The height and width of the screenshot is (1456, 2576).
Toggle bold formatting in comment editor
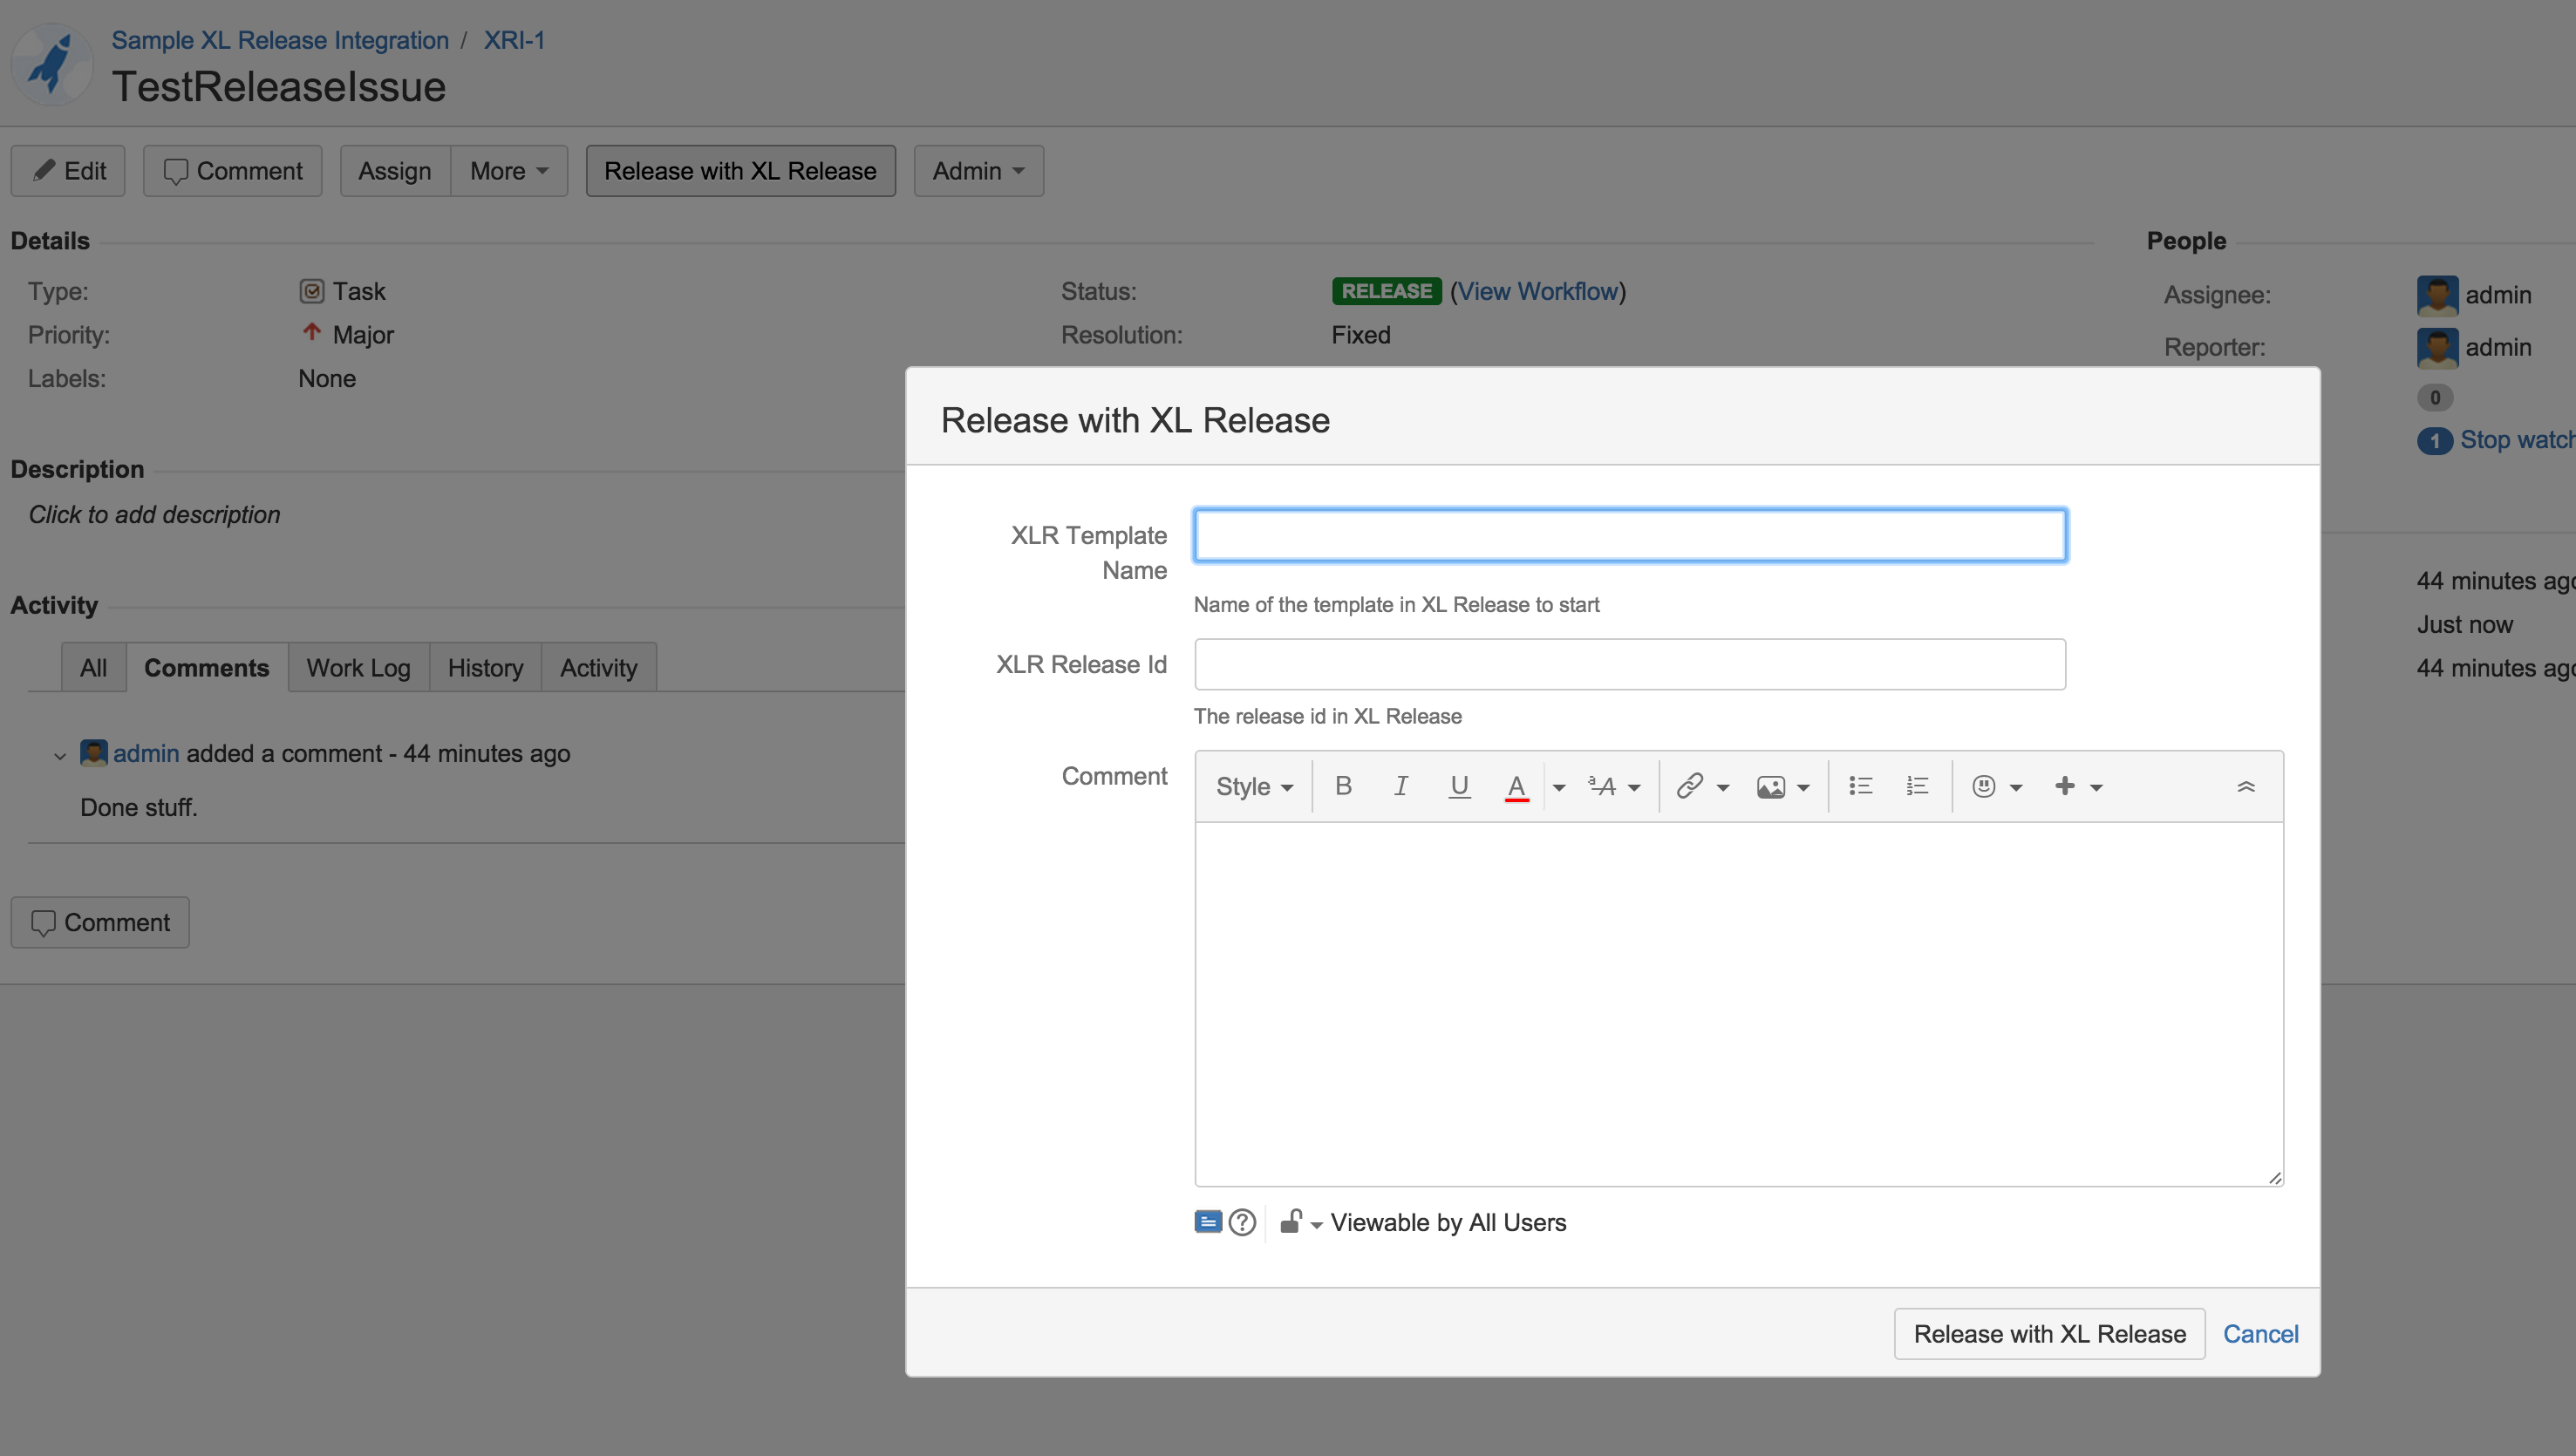(1343, 786)
